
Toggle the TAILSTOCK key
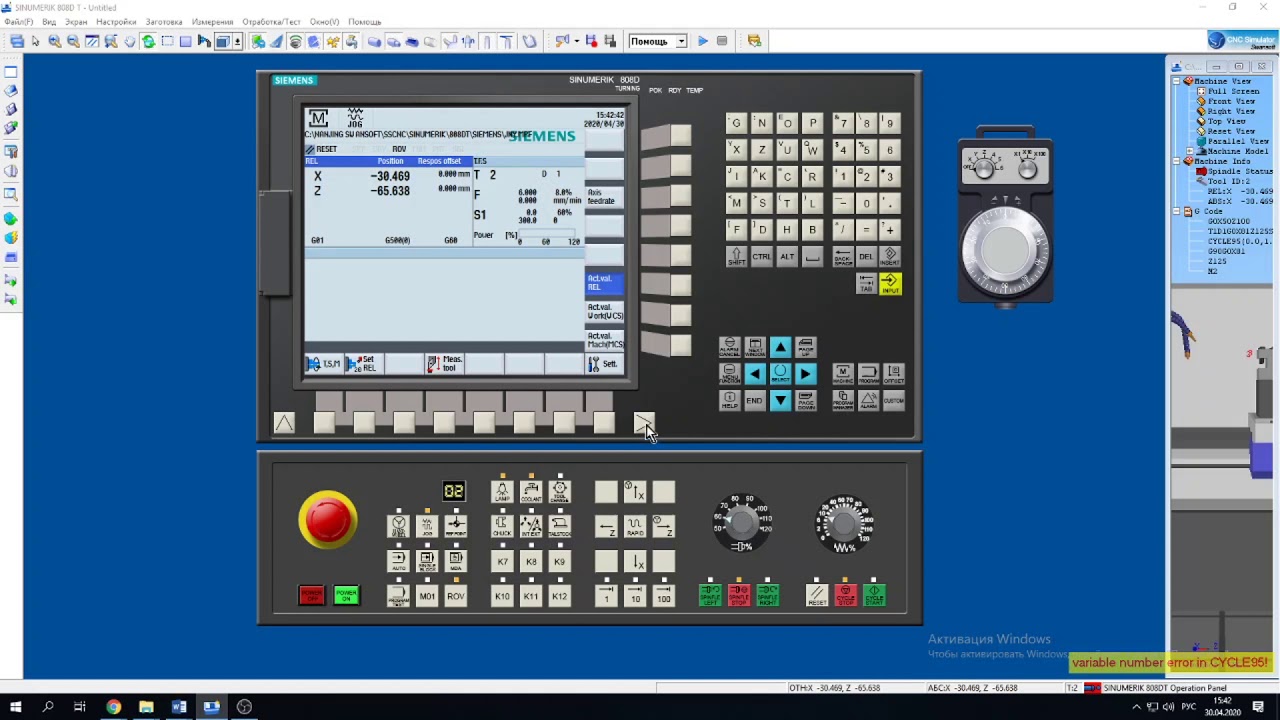tap(559, 525)
